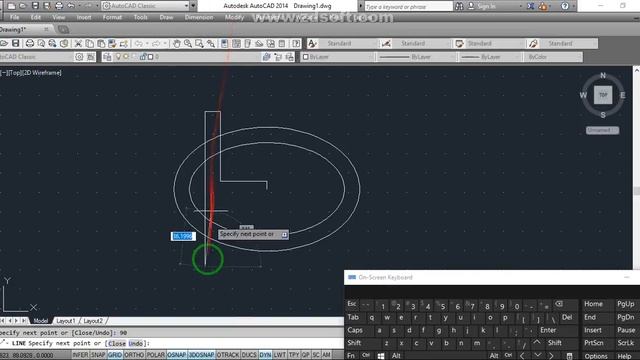This screenshot has height=360, width=640.
Task: Click the keyword search input field
Action: coord(408,6)
